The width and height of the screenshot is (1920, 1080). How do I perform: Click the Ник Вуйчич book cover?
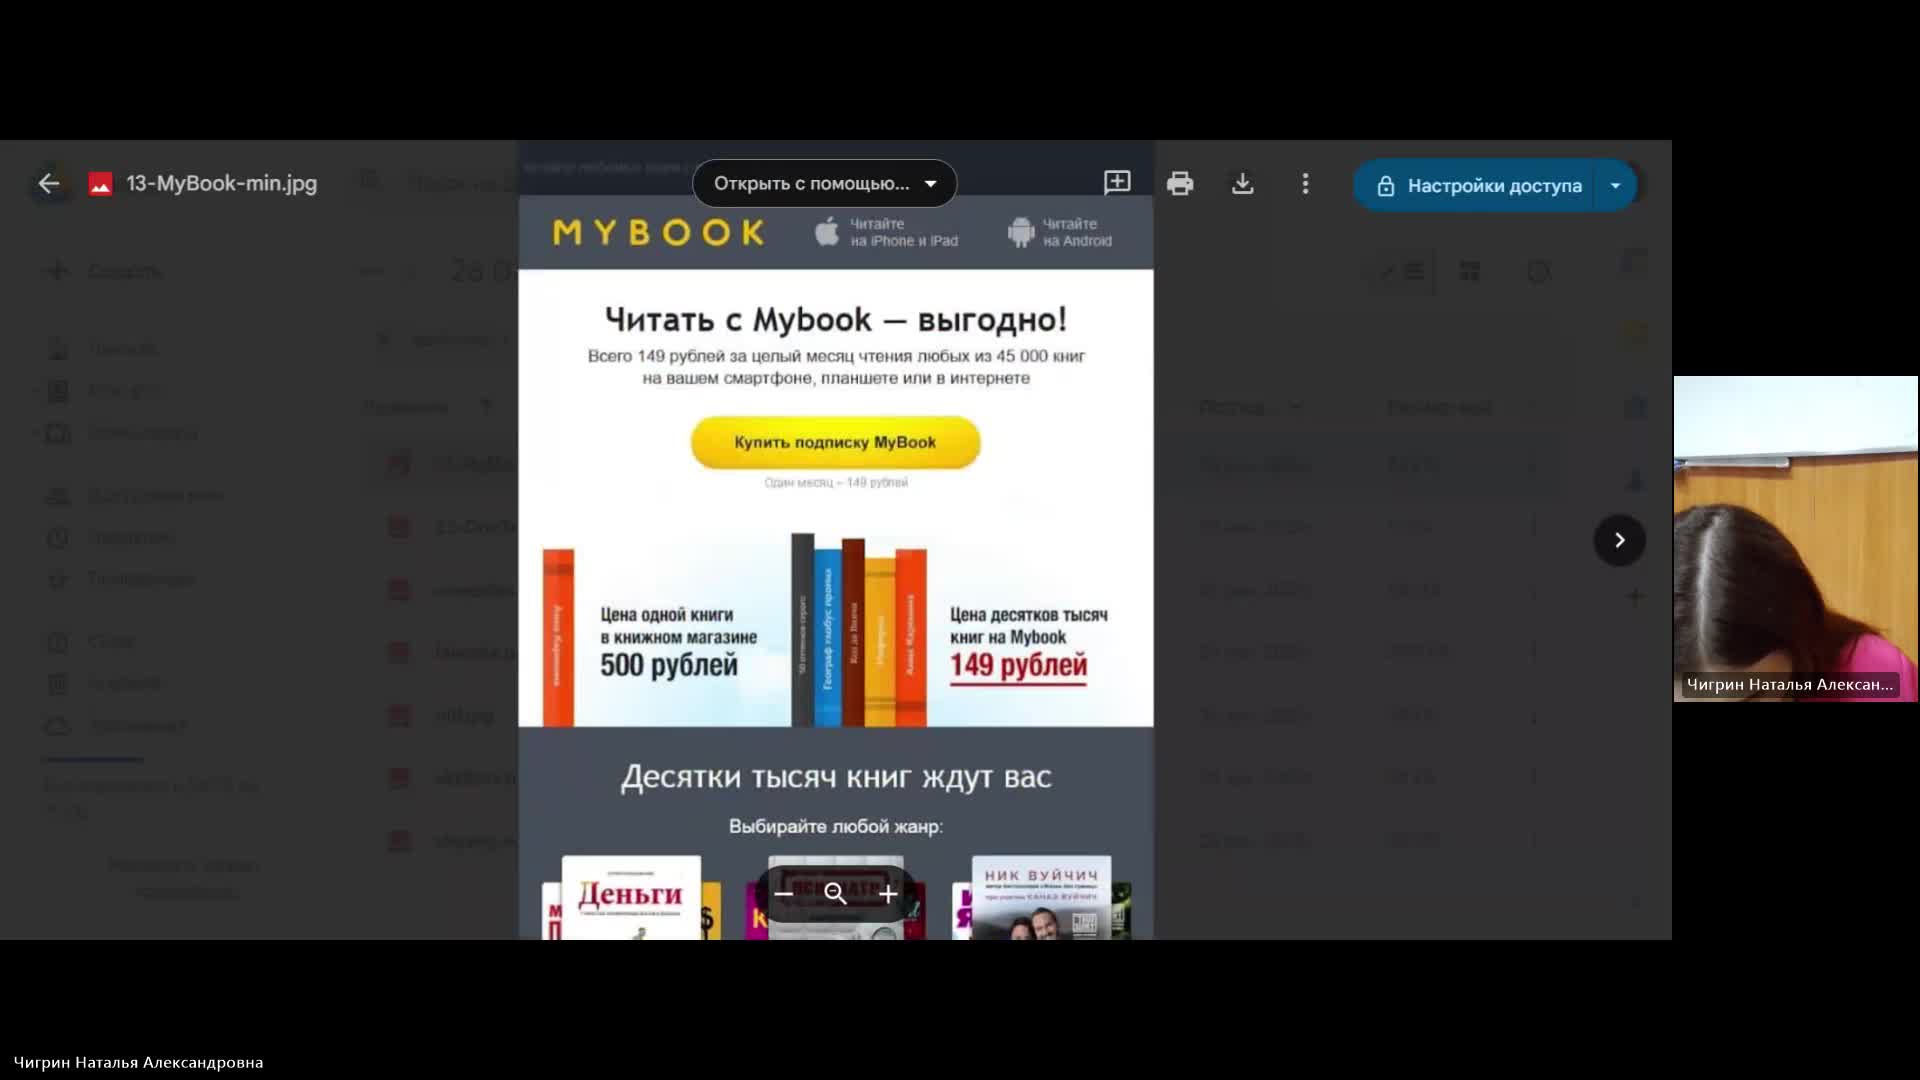pyautogui.click(x=1041, y=897)
